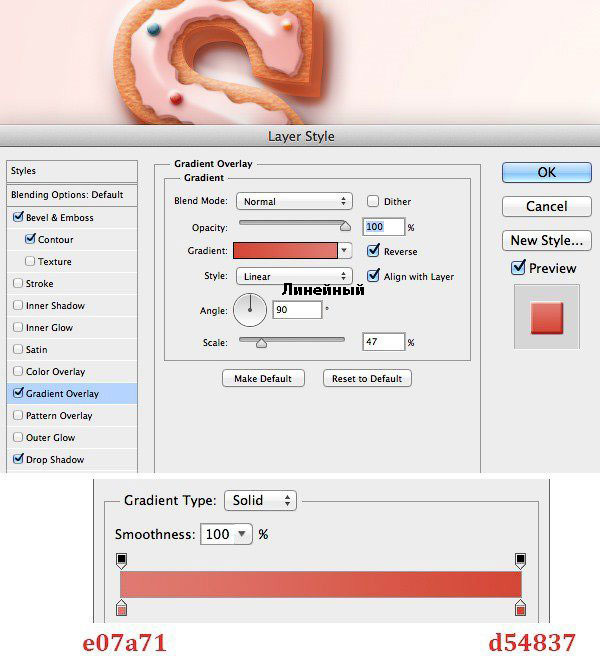This screenshot has height=671, width=600.
Task: Uncheck the Reverse checkbox
Action: point(373,250)
